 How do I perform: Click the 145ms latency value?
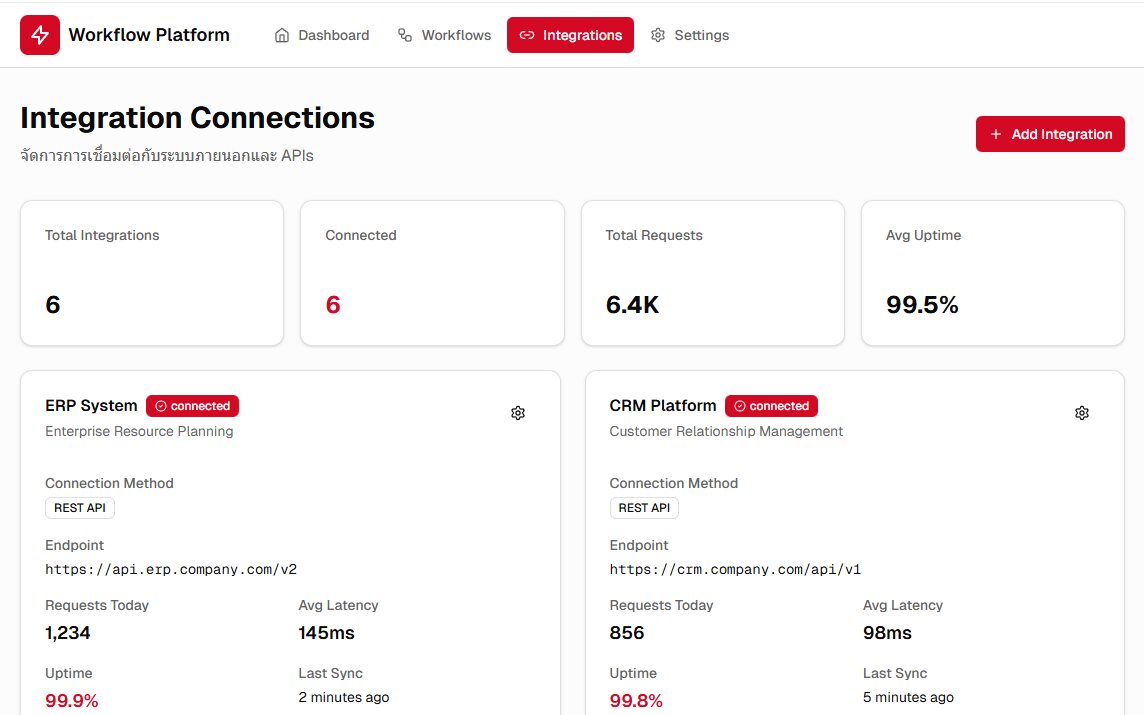326,633
